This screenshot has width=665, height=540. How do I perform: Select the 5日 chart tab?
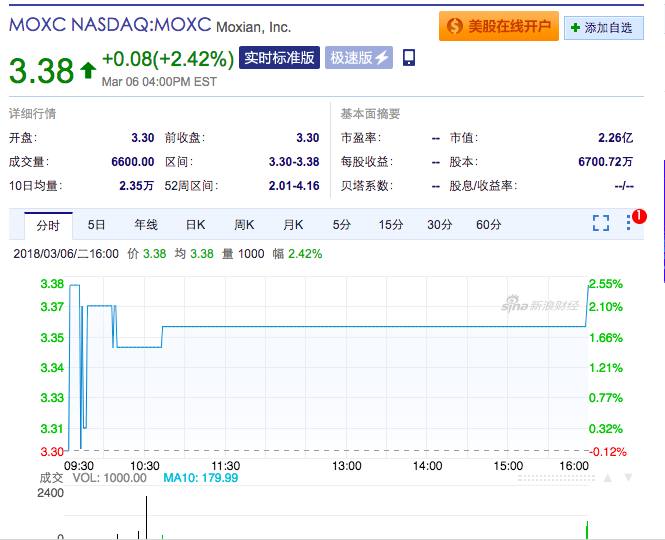pos(96,225)
